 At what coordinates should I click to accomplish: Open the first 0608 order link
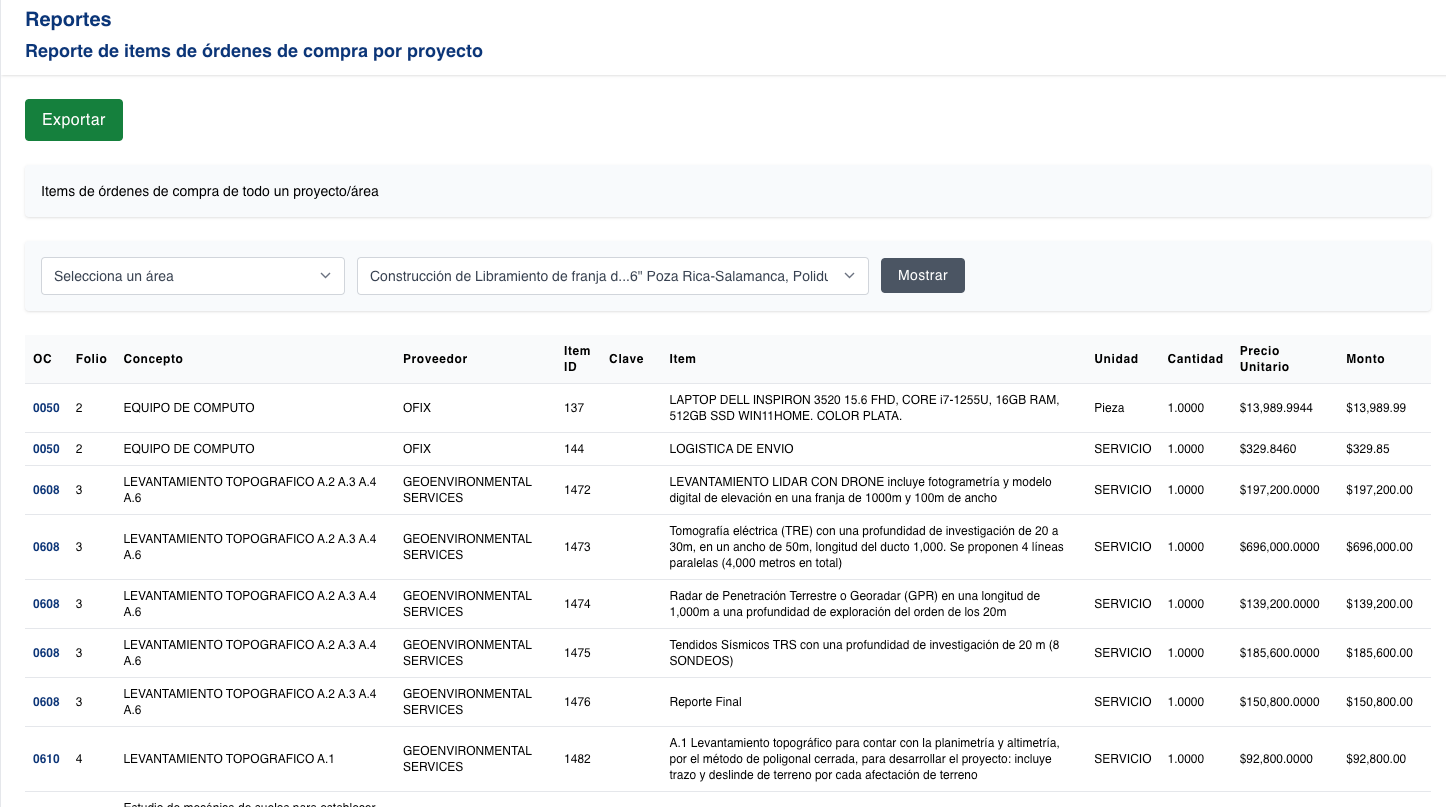[45, 489]
